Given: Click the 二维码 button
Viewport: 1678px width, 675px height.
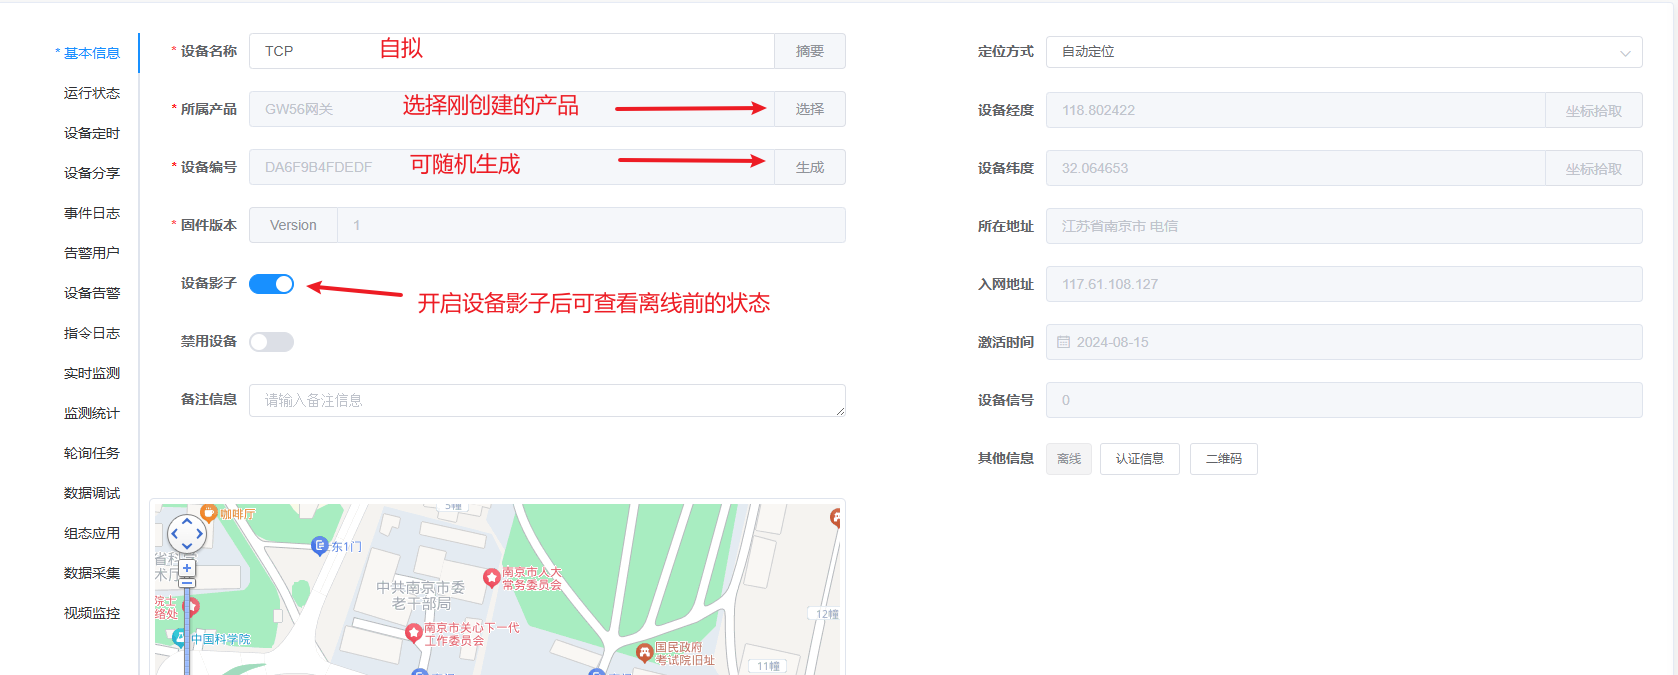Looking at the screenshot, I should coord(1223,459).
